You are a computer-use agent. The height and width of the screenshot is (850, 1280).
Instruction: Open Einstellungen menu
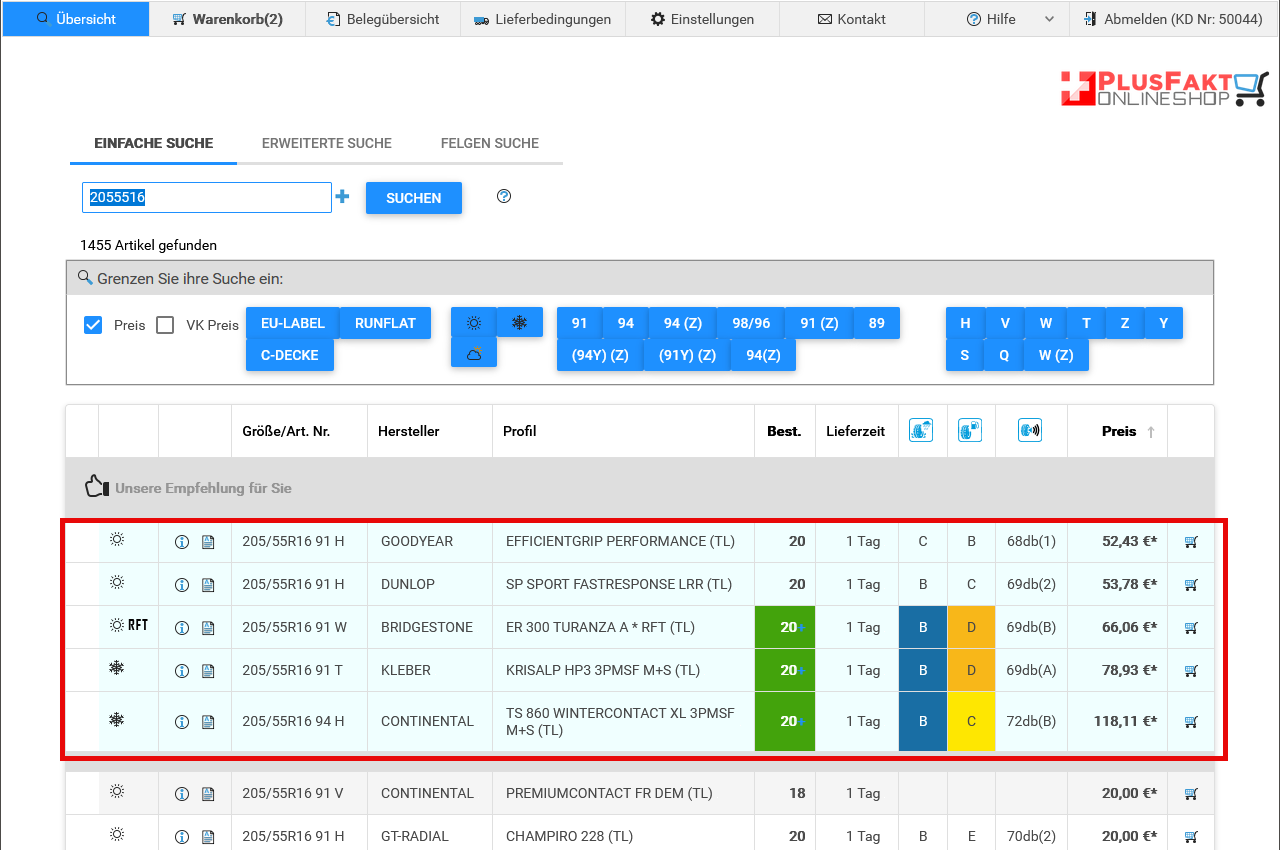coord(702,19)
